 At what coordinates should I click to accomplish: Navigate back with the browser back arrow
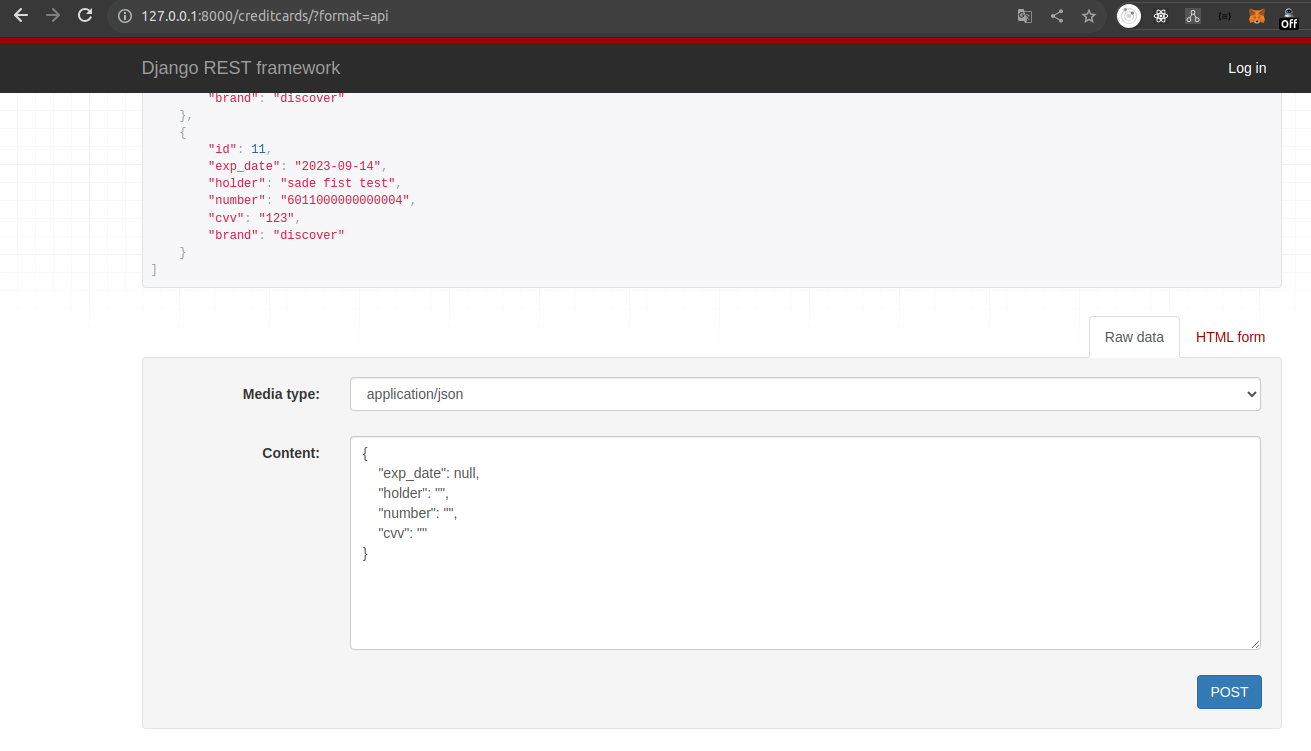click(21, 15)
